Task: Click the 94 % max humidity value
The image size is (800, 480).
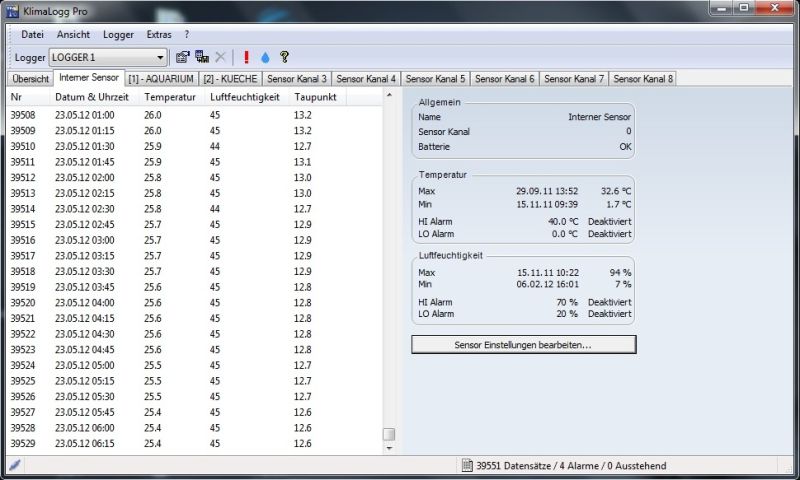Action: pyautogui.click(x=620, y=273)
